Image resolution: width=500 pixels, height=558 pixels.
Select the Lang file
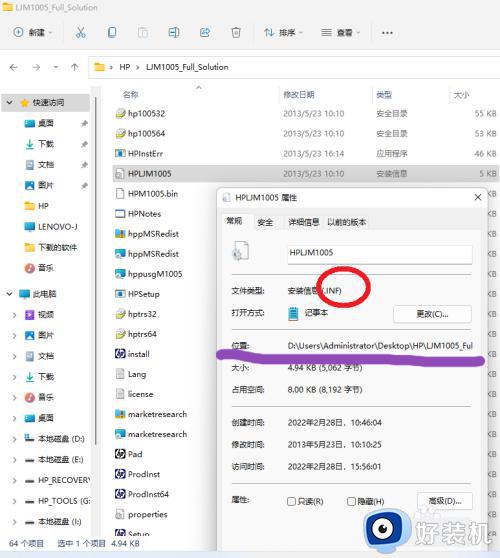coord(136,374)
